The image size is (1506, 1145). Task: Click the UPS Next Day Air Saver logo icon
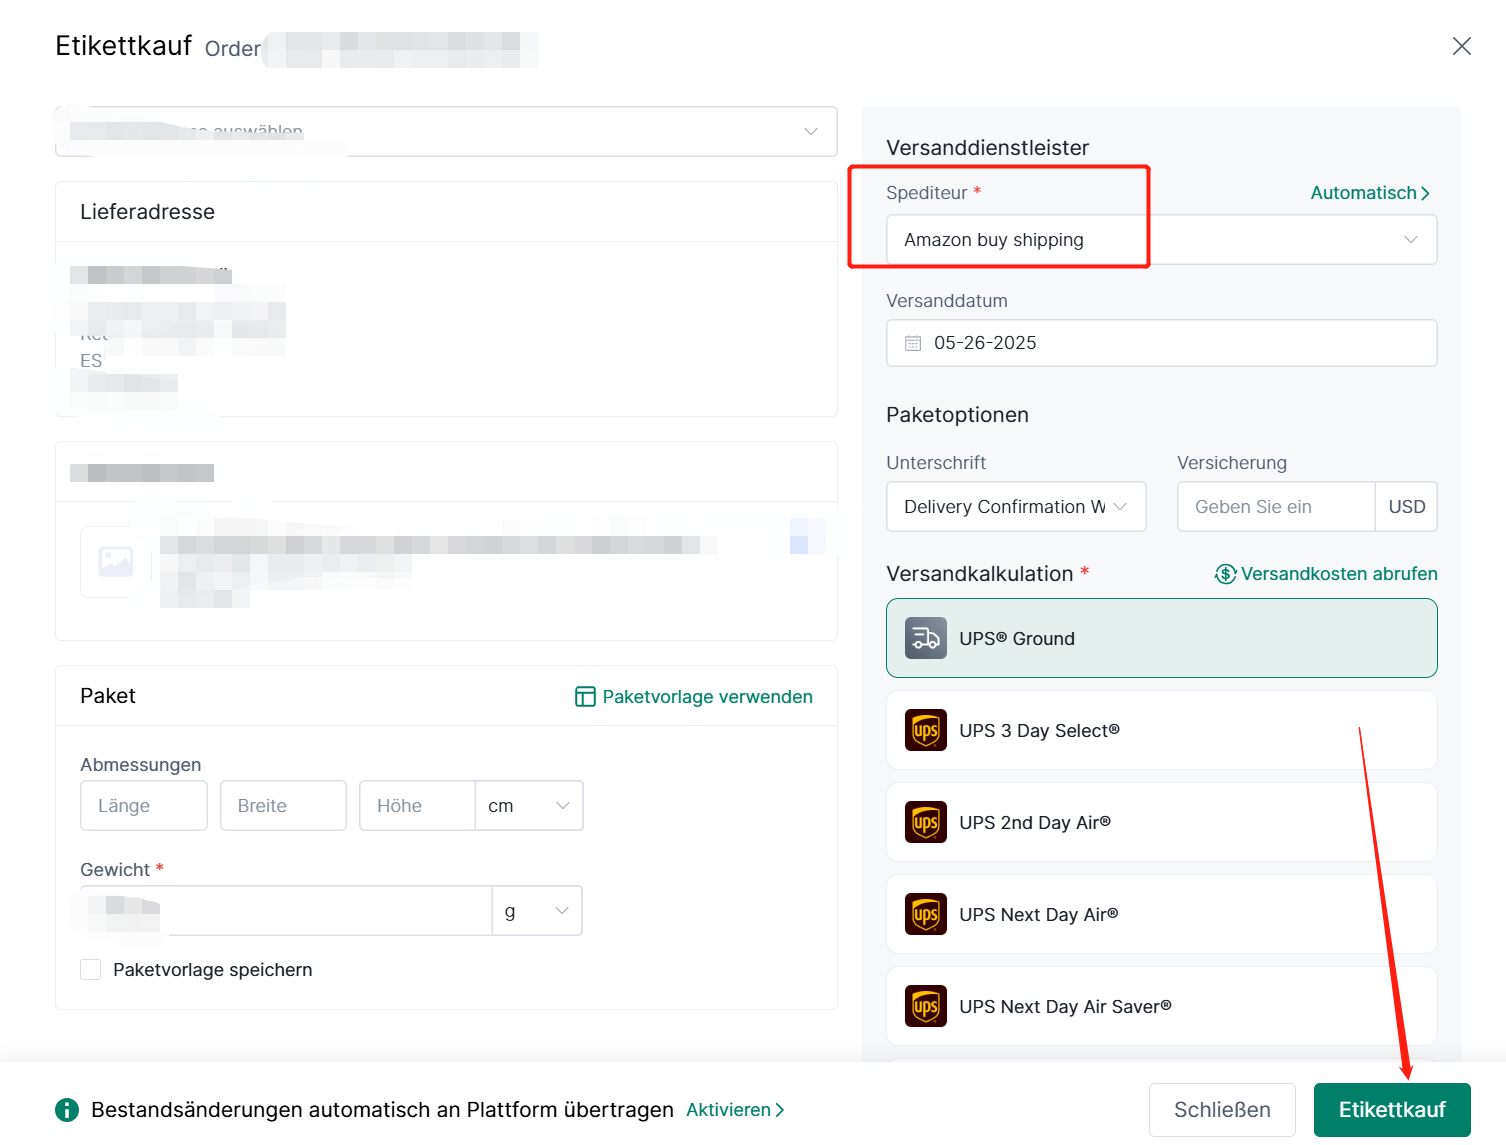click(926, 1006)
